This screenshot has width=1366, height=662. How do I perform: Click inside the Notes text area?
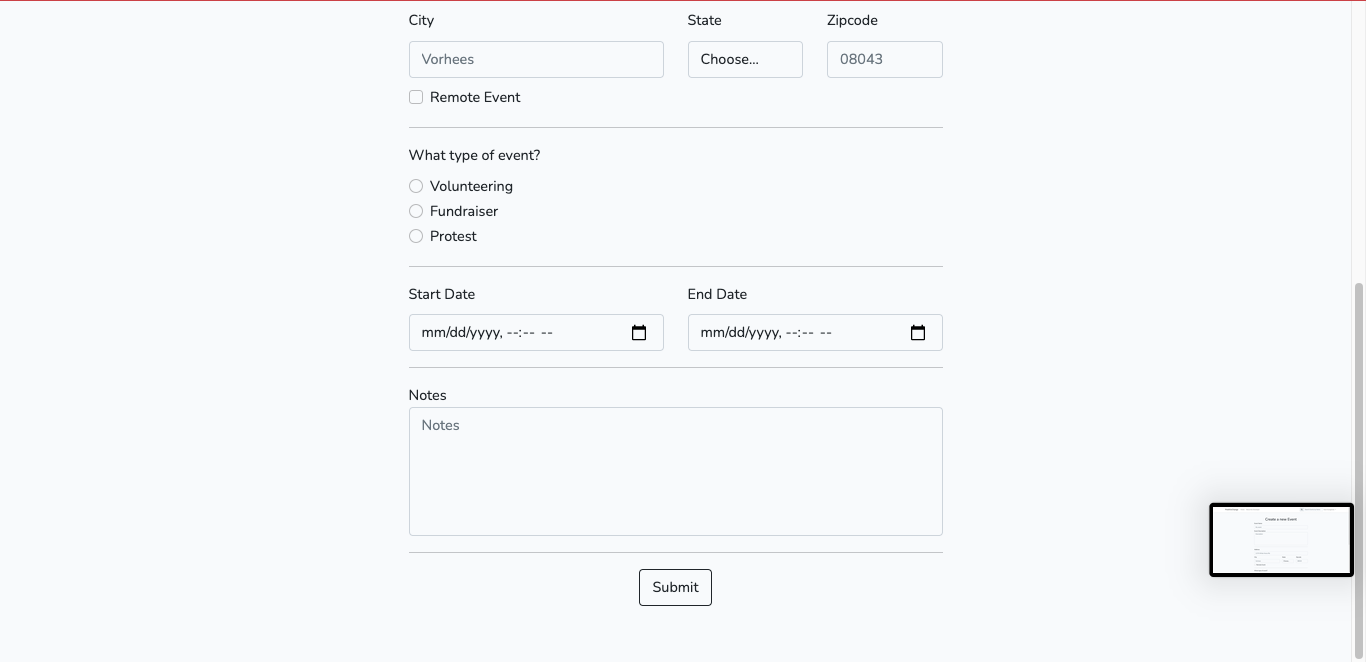(675, 471)
